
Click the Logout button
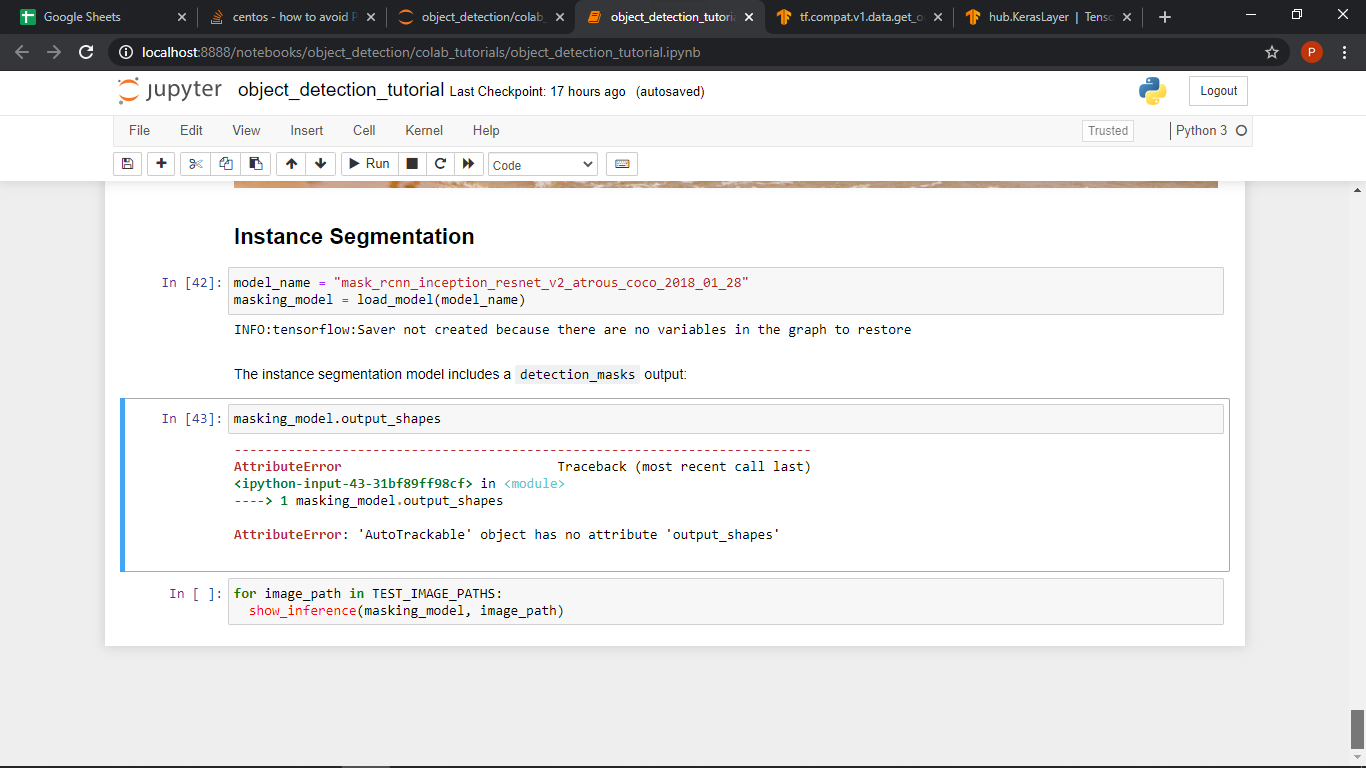click(x=1217, y=90)
